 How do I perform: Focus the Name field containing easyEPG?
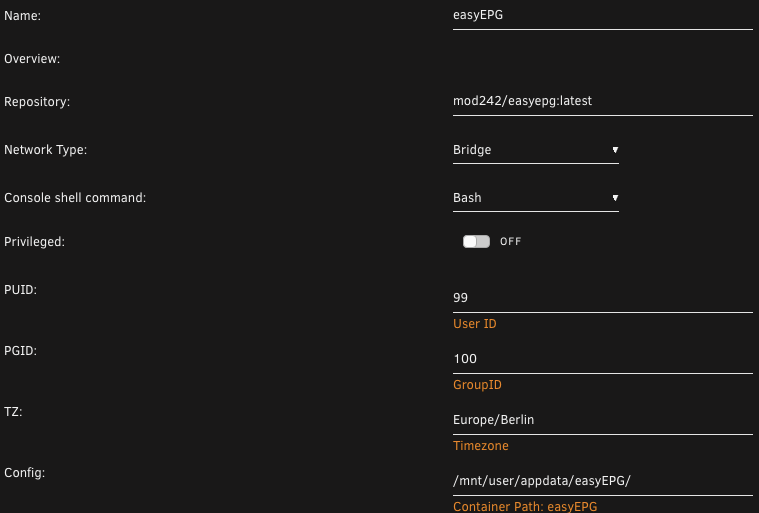coord(603,15)
